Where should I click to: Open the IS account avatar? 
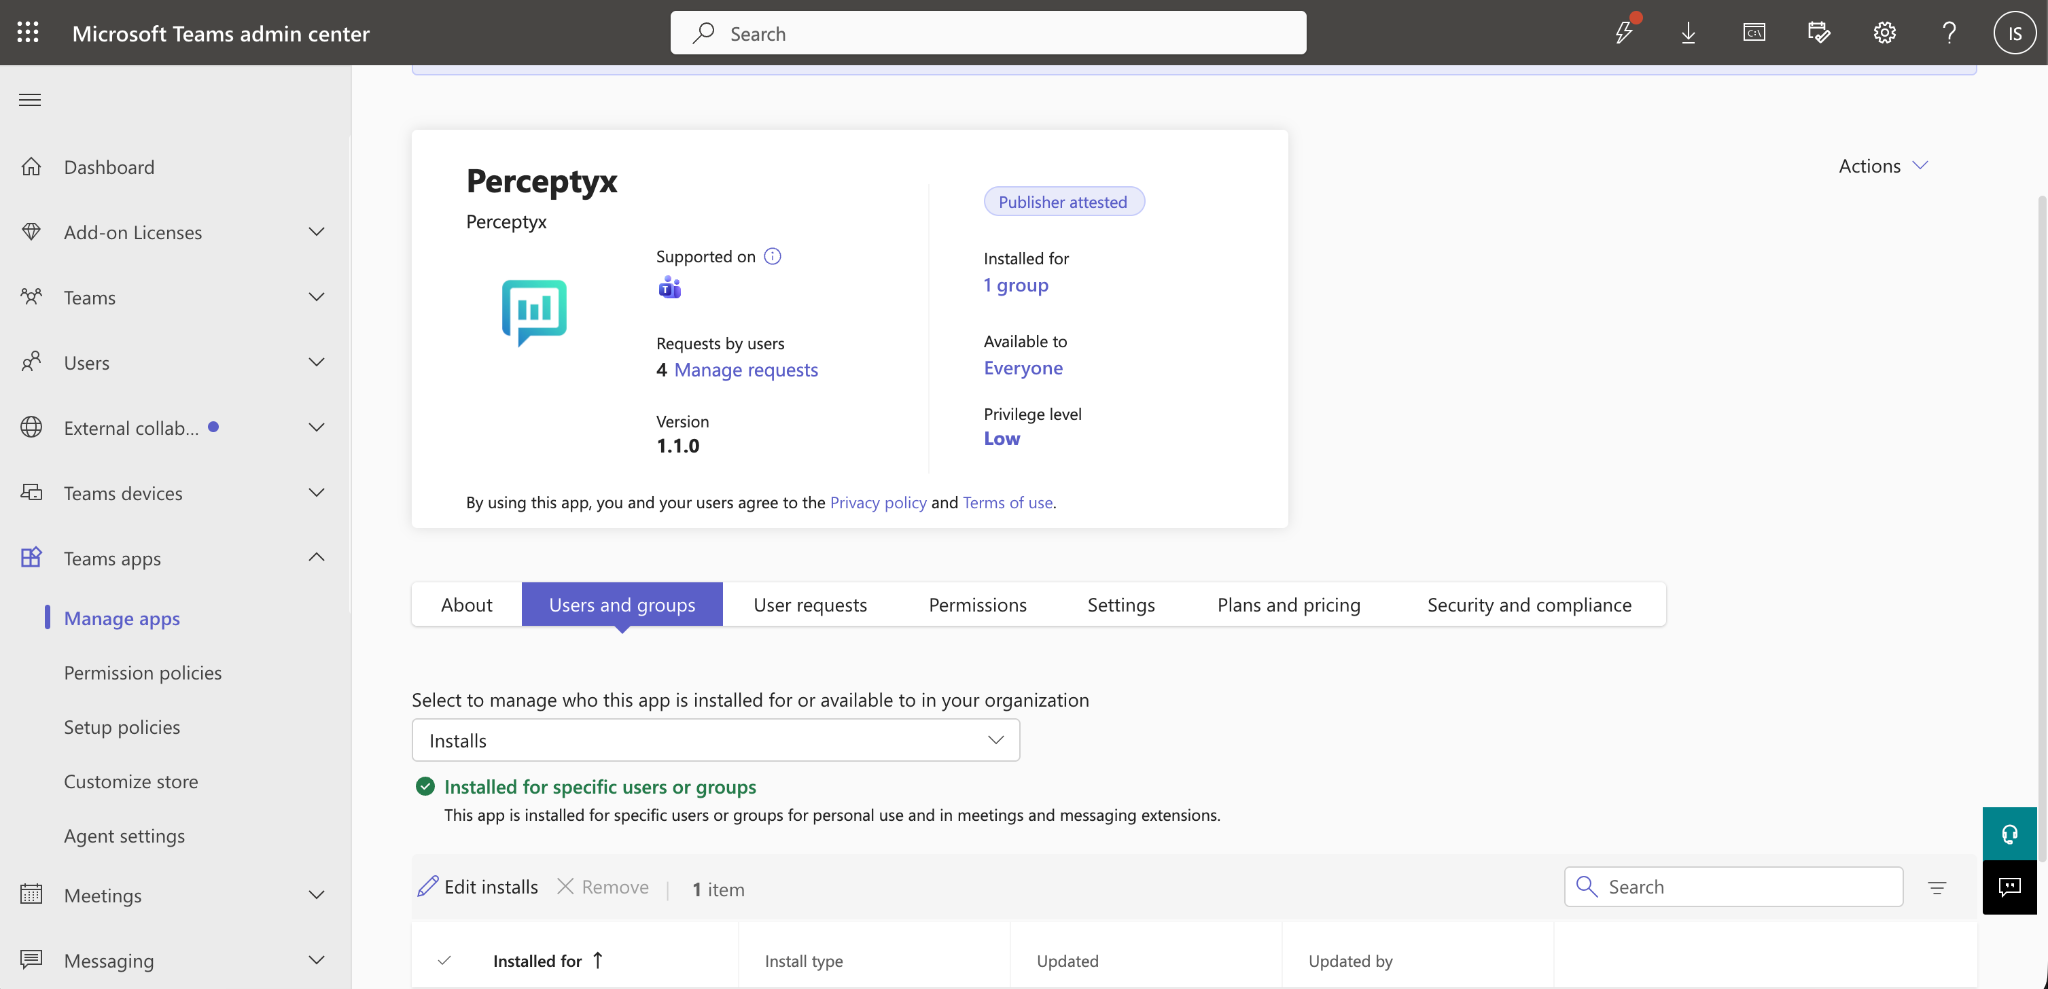2014,33
